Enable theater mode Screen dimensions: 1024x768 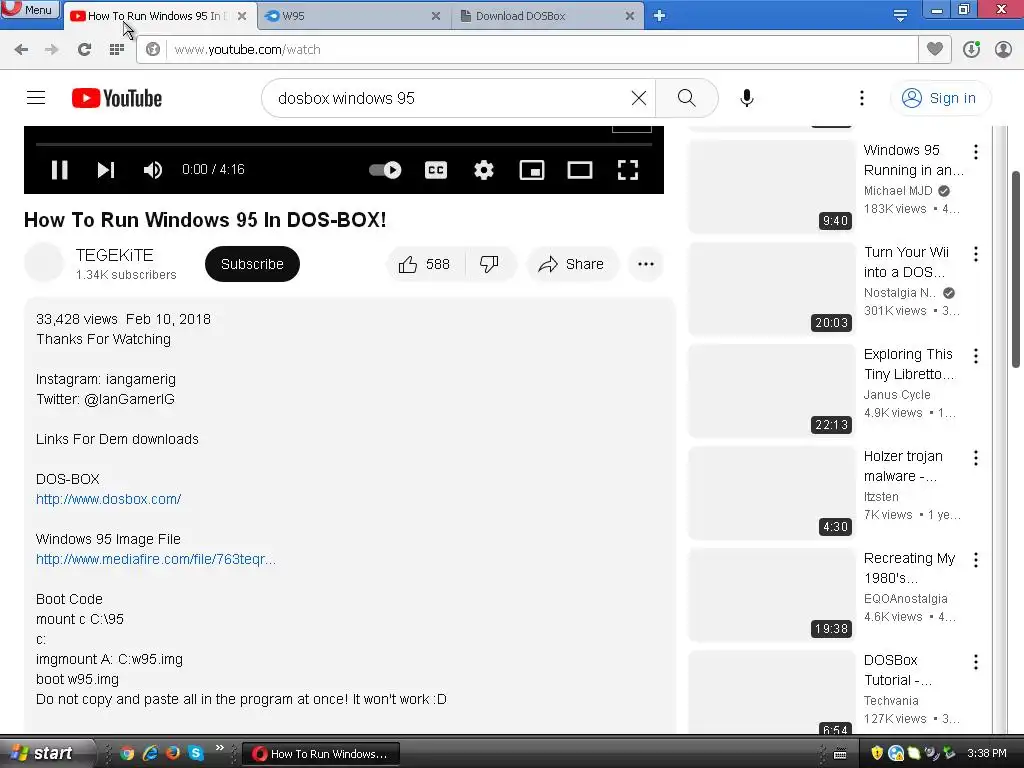[580, 170]
